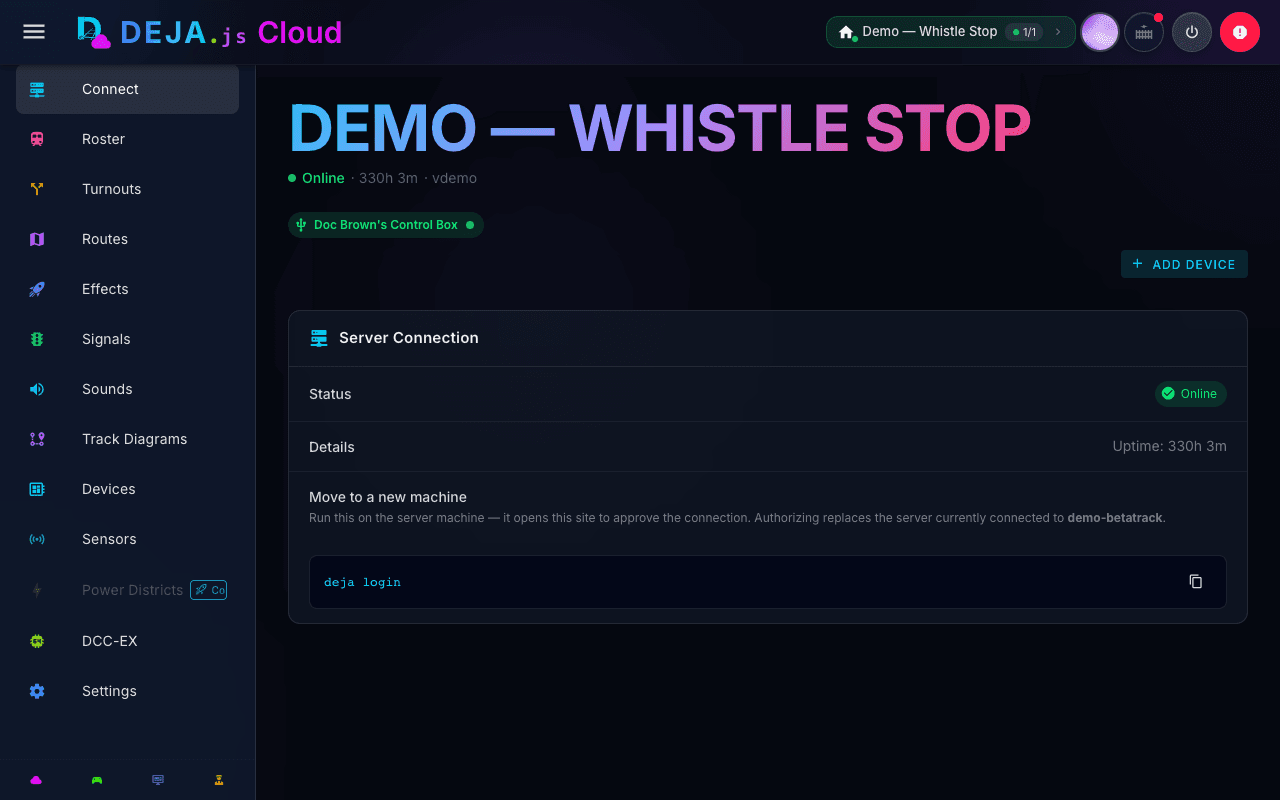The height and width of the screenshot is (800, 1280).
Task: Click the Turnouts fork icon
Action: point(37,189)
